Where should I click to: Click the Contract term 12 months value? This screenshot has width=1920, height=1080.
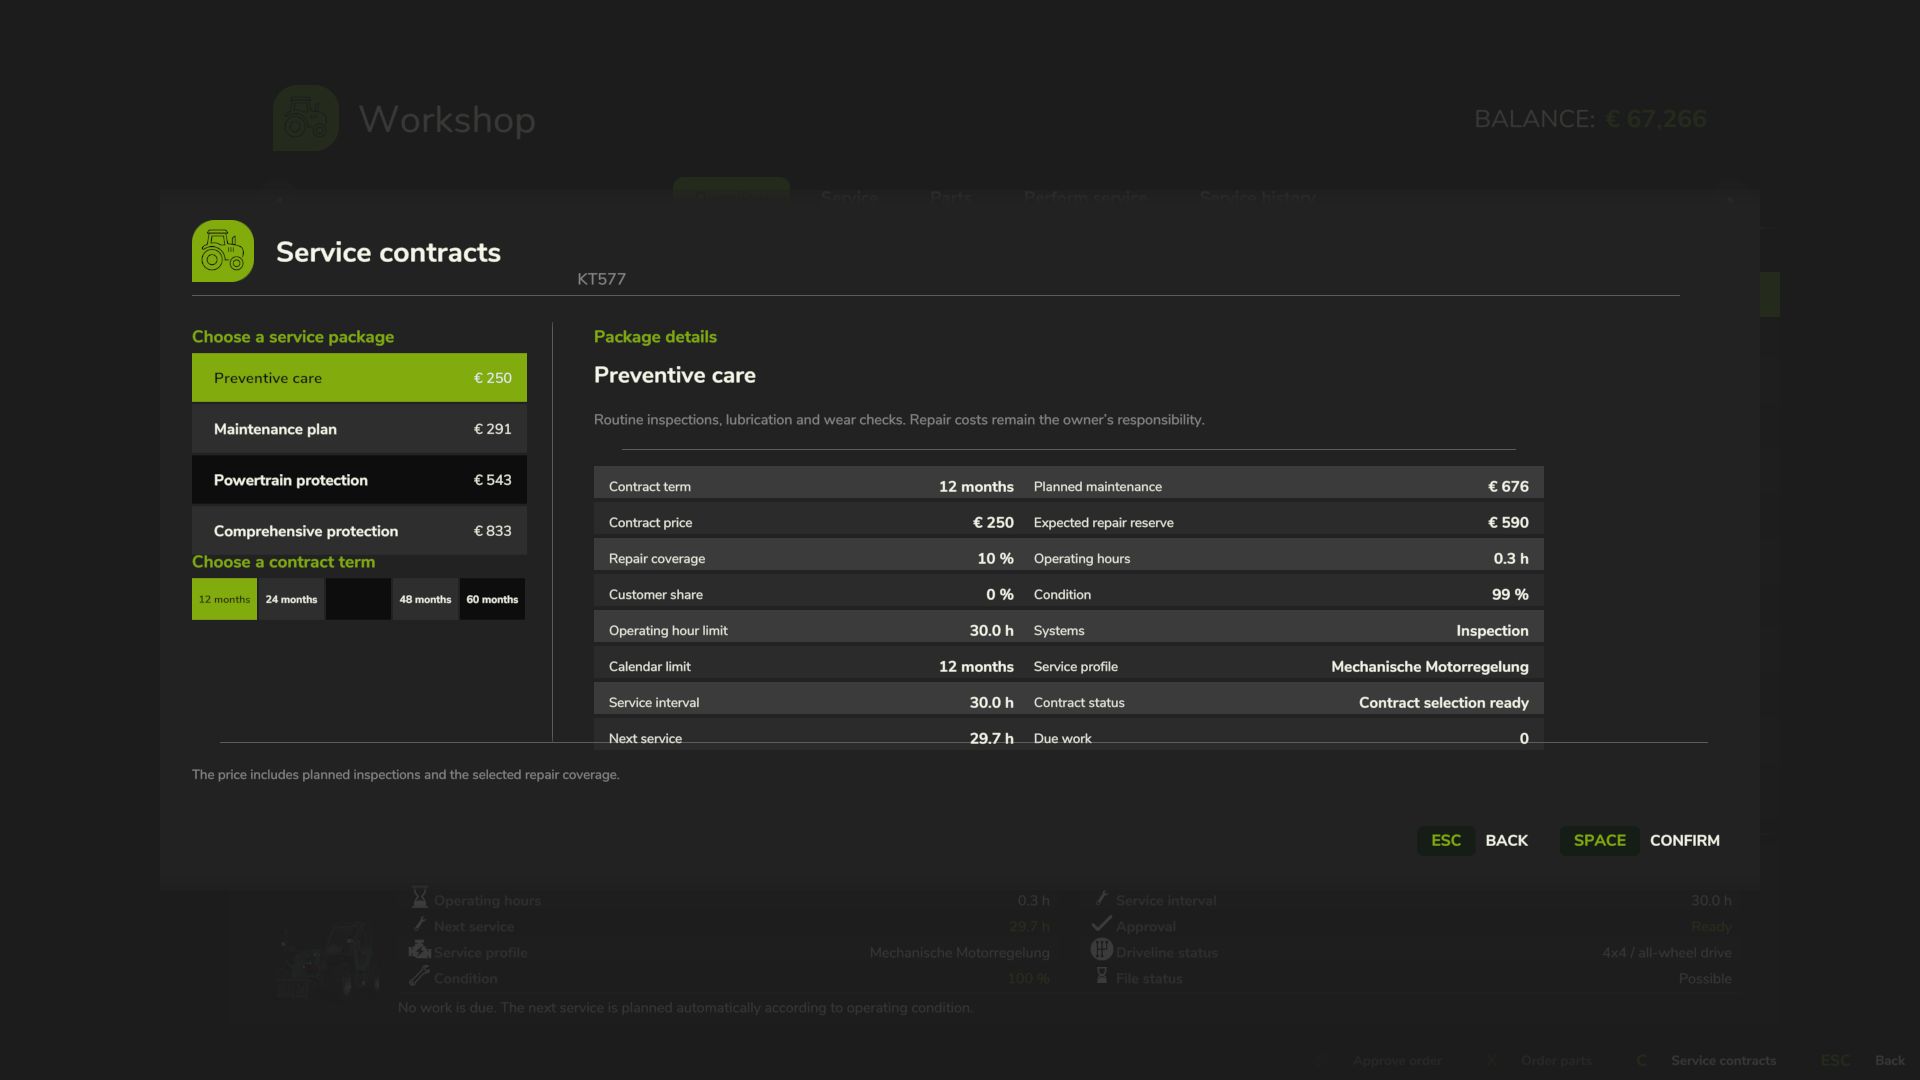click(976, 486)
